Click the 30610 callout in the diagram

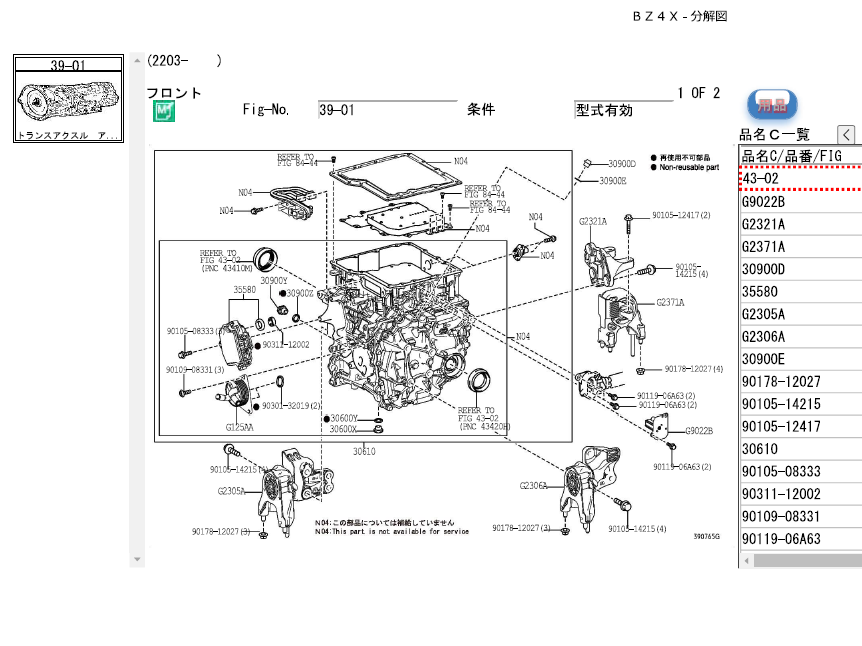point(364,451)
